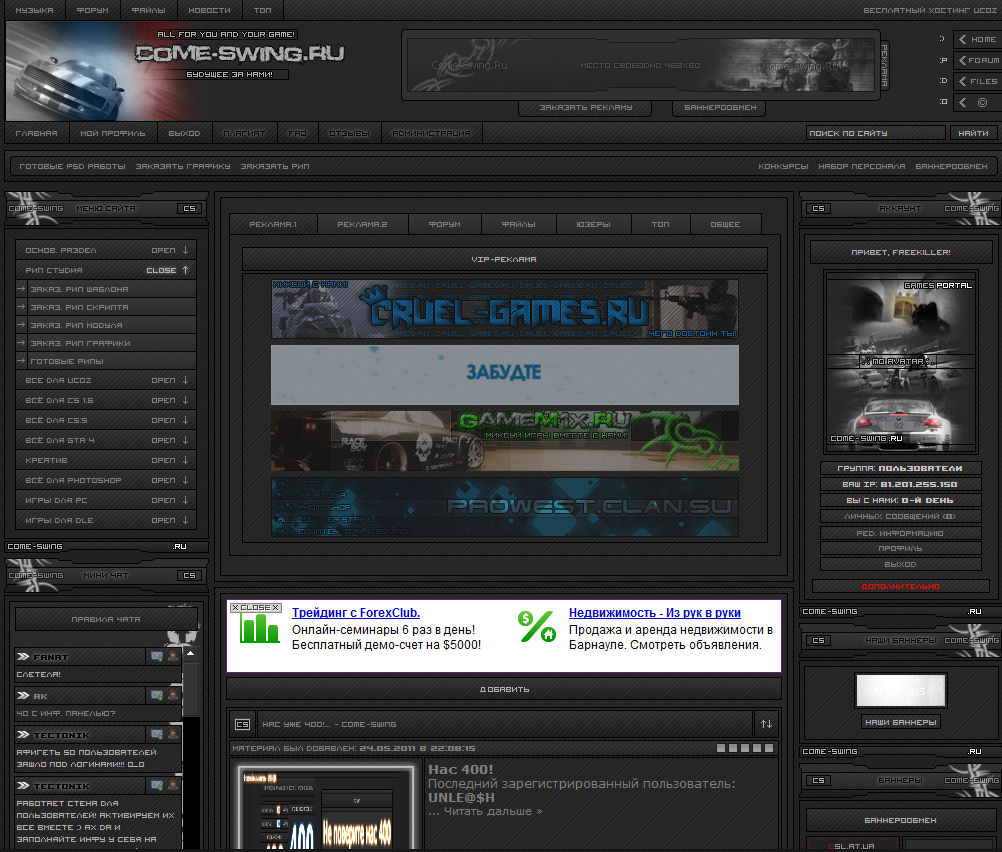Screen dimensions: 1002x852
Task: Switch to the Форум tab in ad block
Action: point(445,224)
